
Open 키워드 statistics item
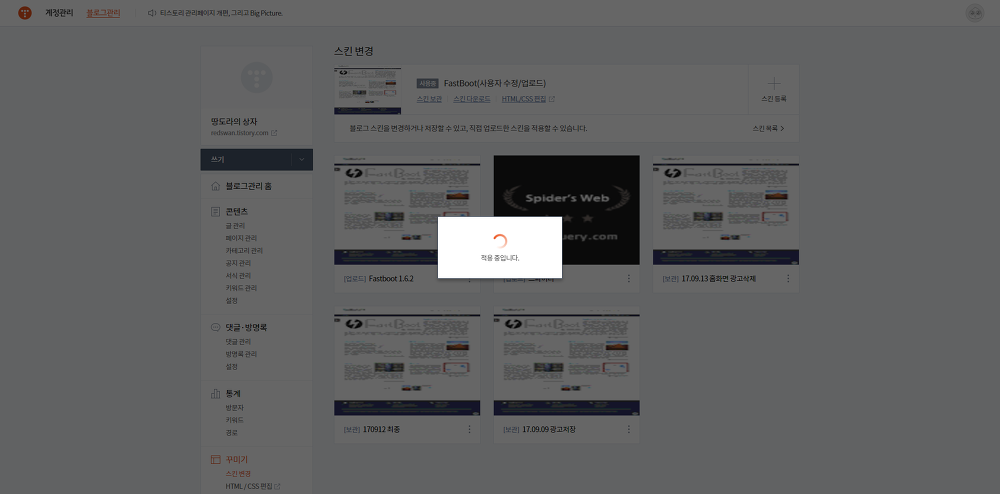pos(235,420)
